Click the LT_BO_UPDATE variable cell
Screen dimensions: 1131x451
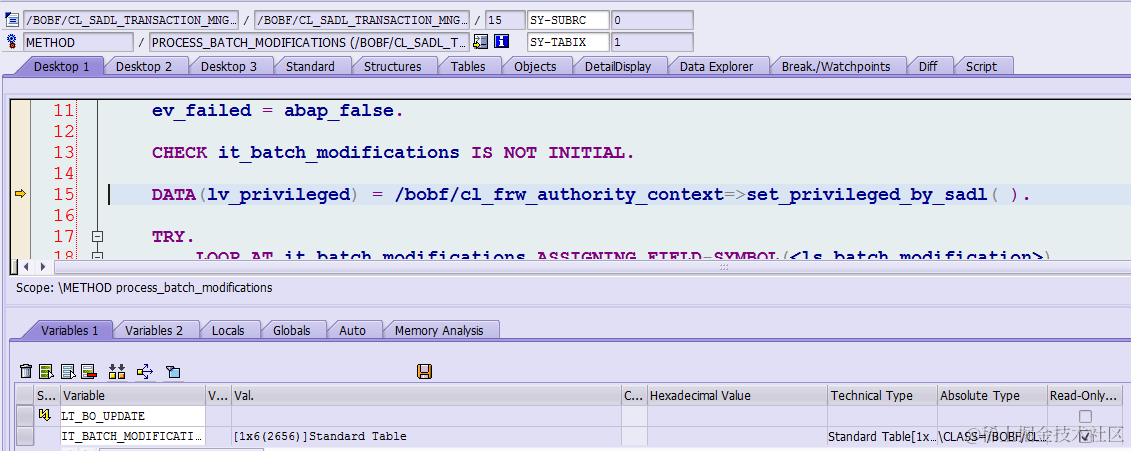pyautogui.click(x=133, y=416)
